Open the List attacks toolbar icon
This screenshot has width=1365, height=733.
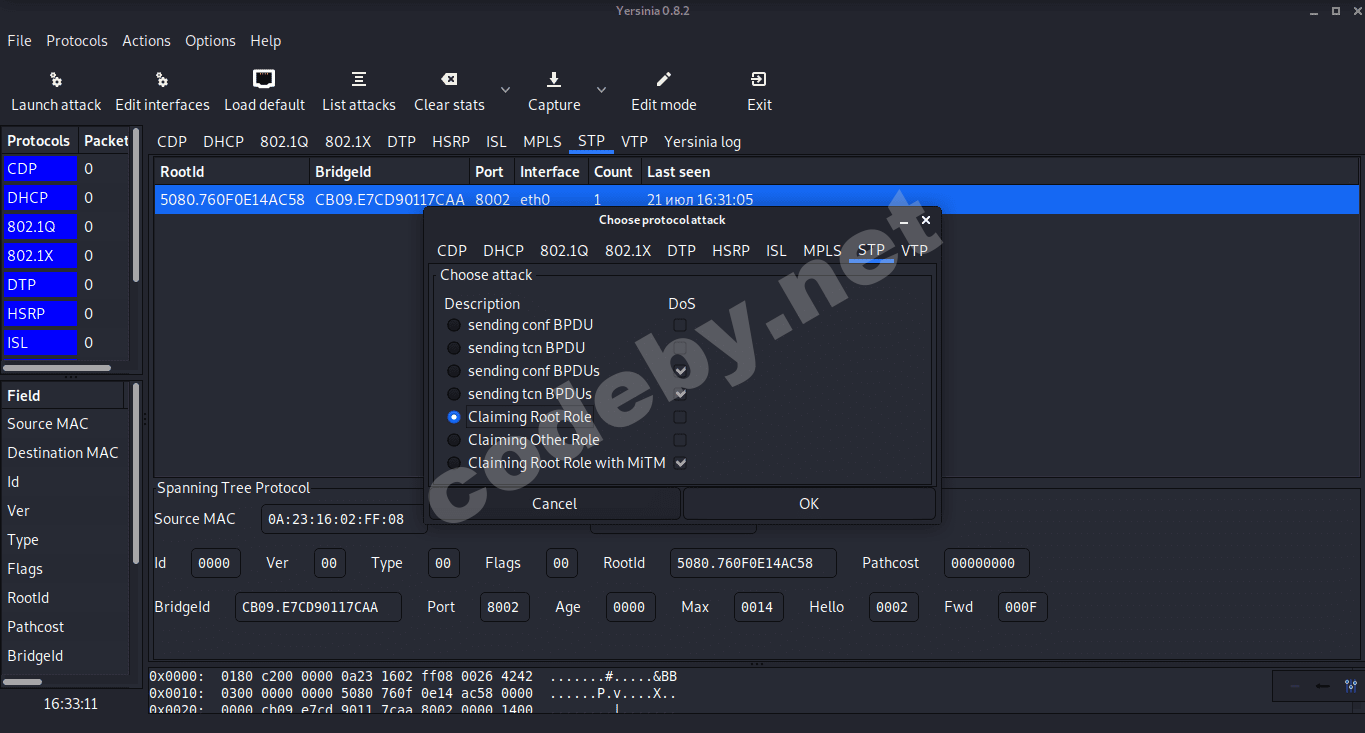click(359, 79)
